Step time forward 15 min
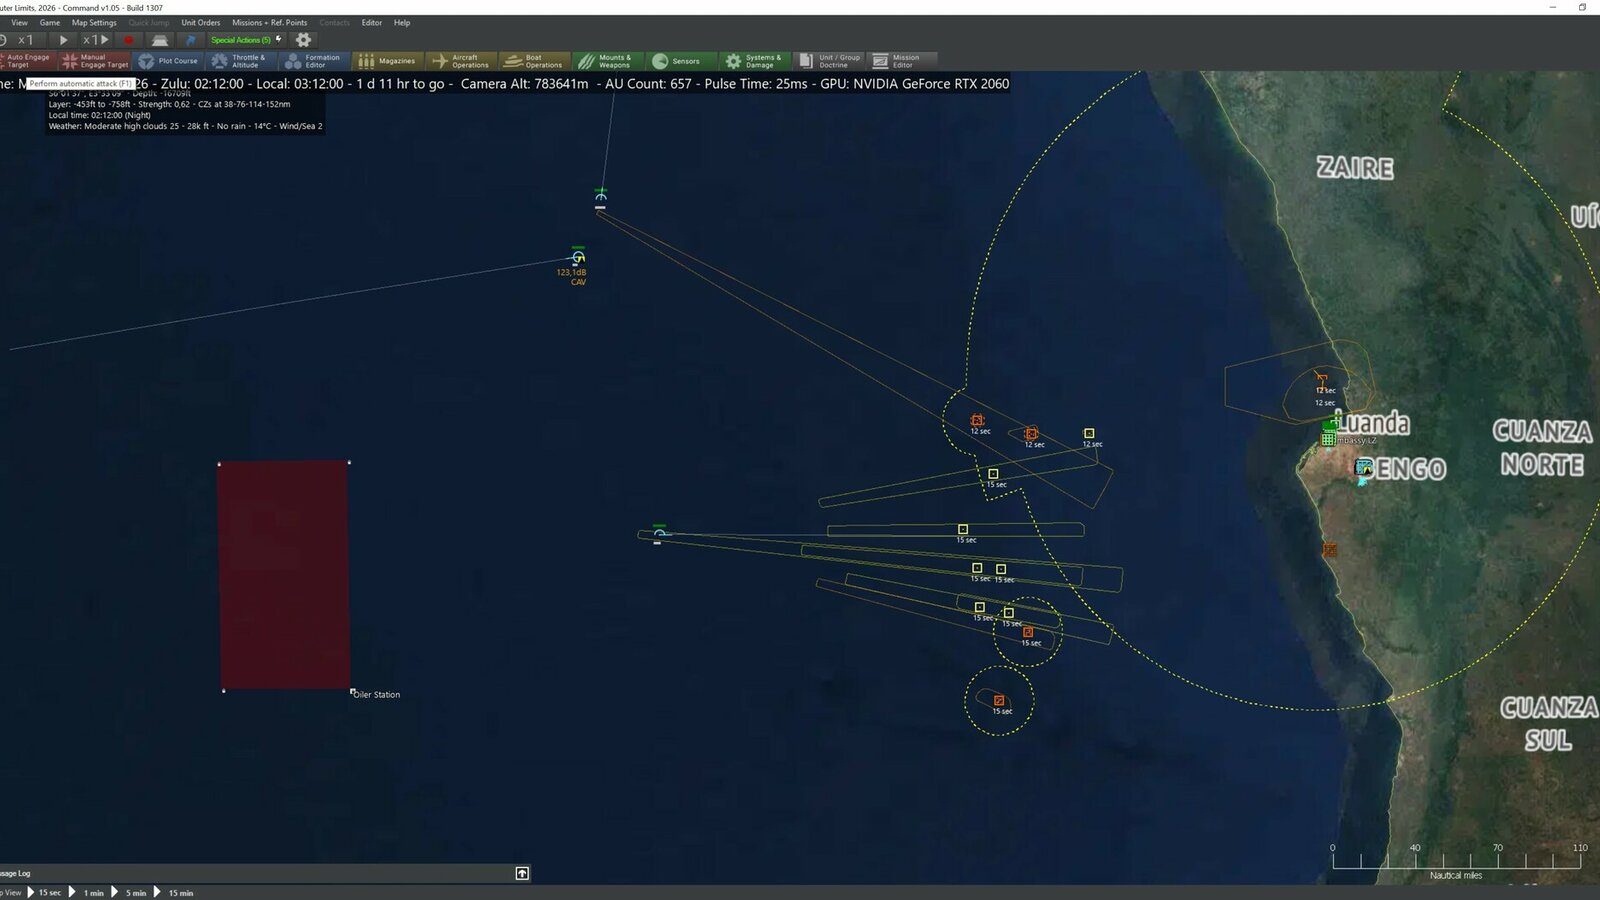 coord(173,892)
